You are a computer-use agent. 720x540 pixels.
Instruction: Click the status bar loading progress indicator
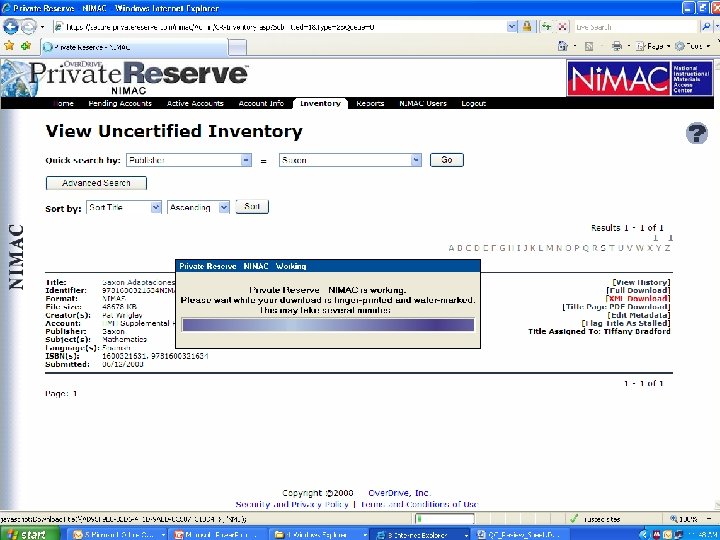444,519
